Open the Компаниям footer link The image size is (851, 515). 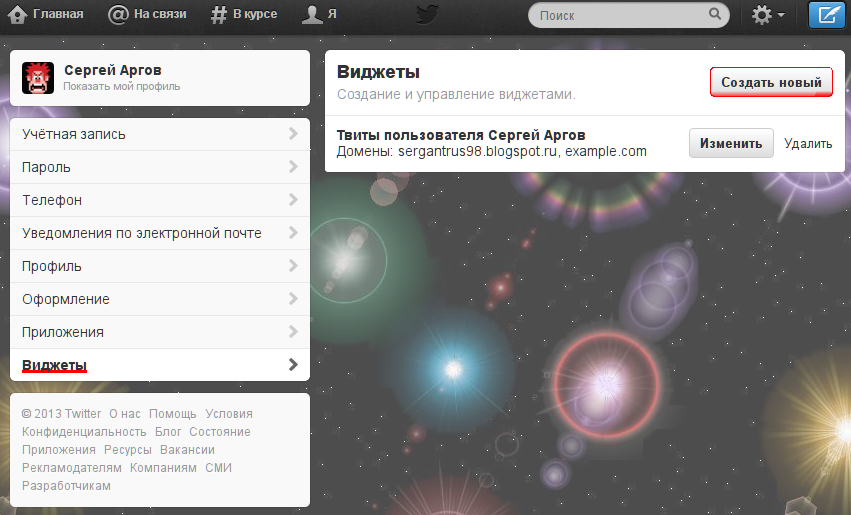click(163, 468)
